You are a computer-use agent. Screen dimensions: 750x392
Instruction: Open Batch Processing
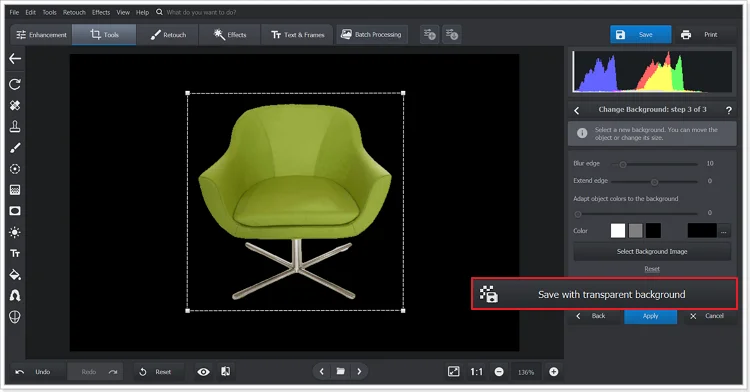(x=372, y=34)
